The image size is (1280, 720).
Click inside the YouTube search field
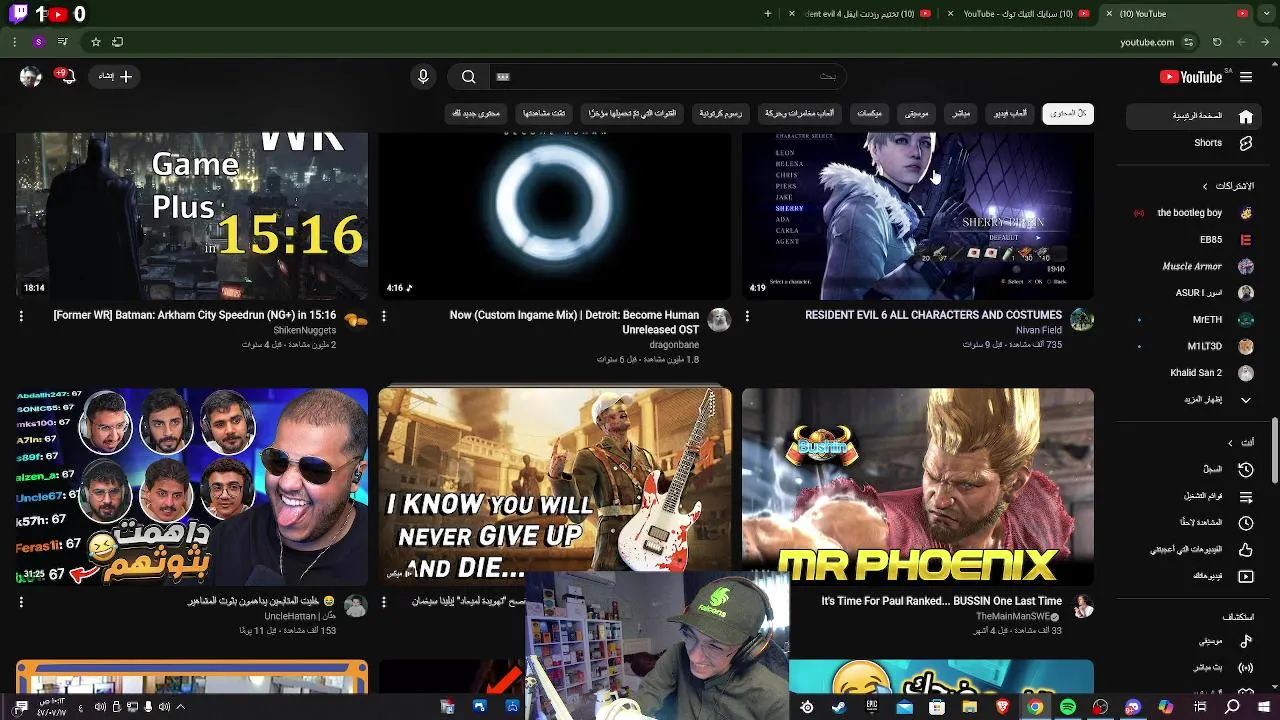(665, 77)
